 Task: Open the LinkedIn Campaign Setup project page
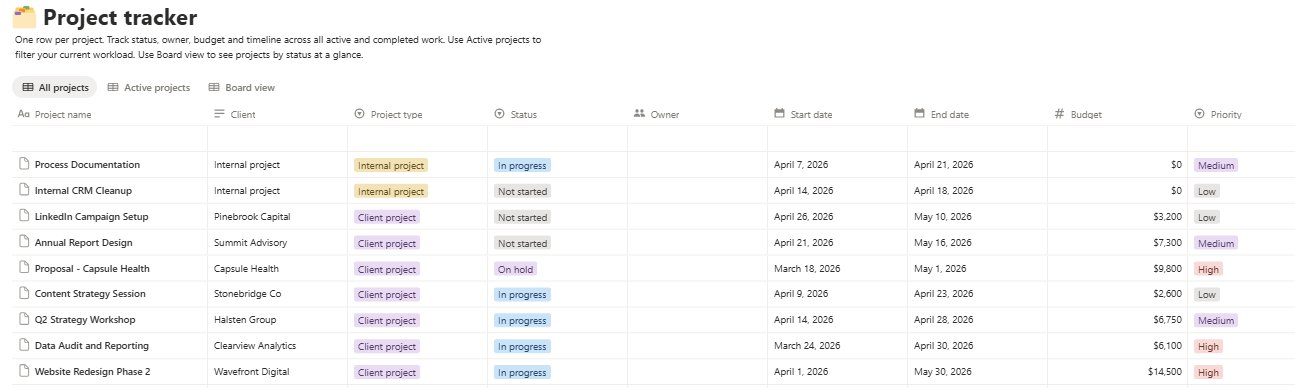91,217
